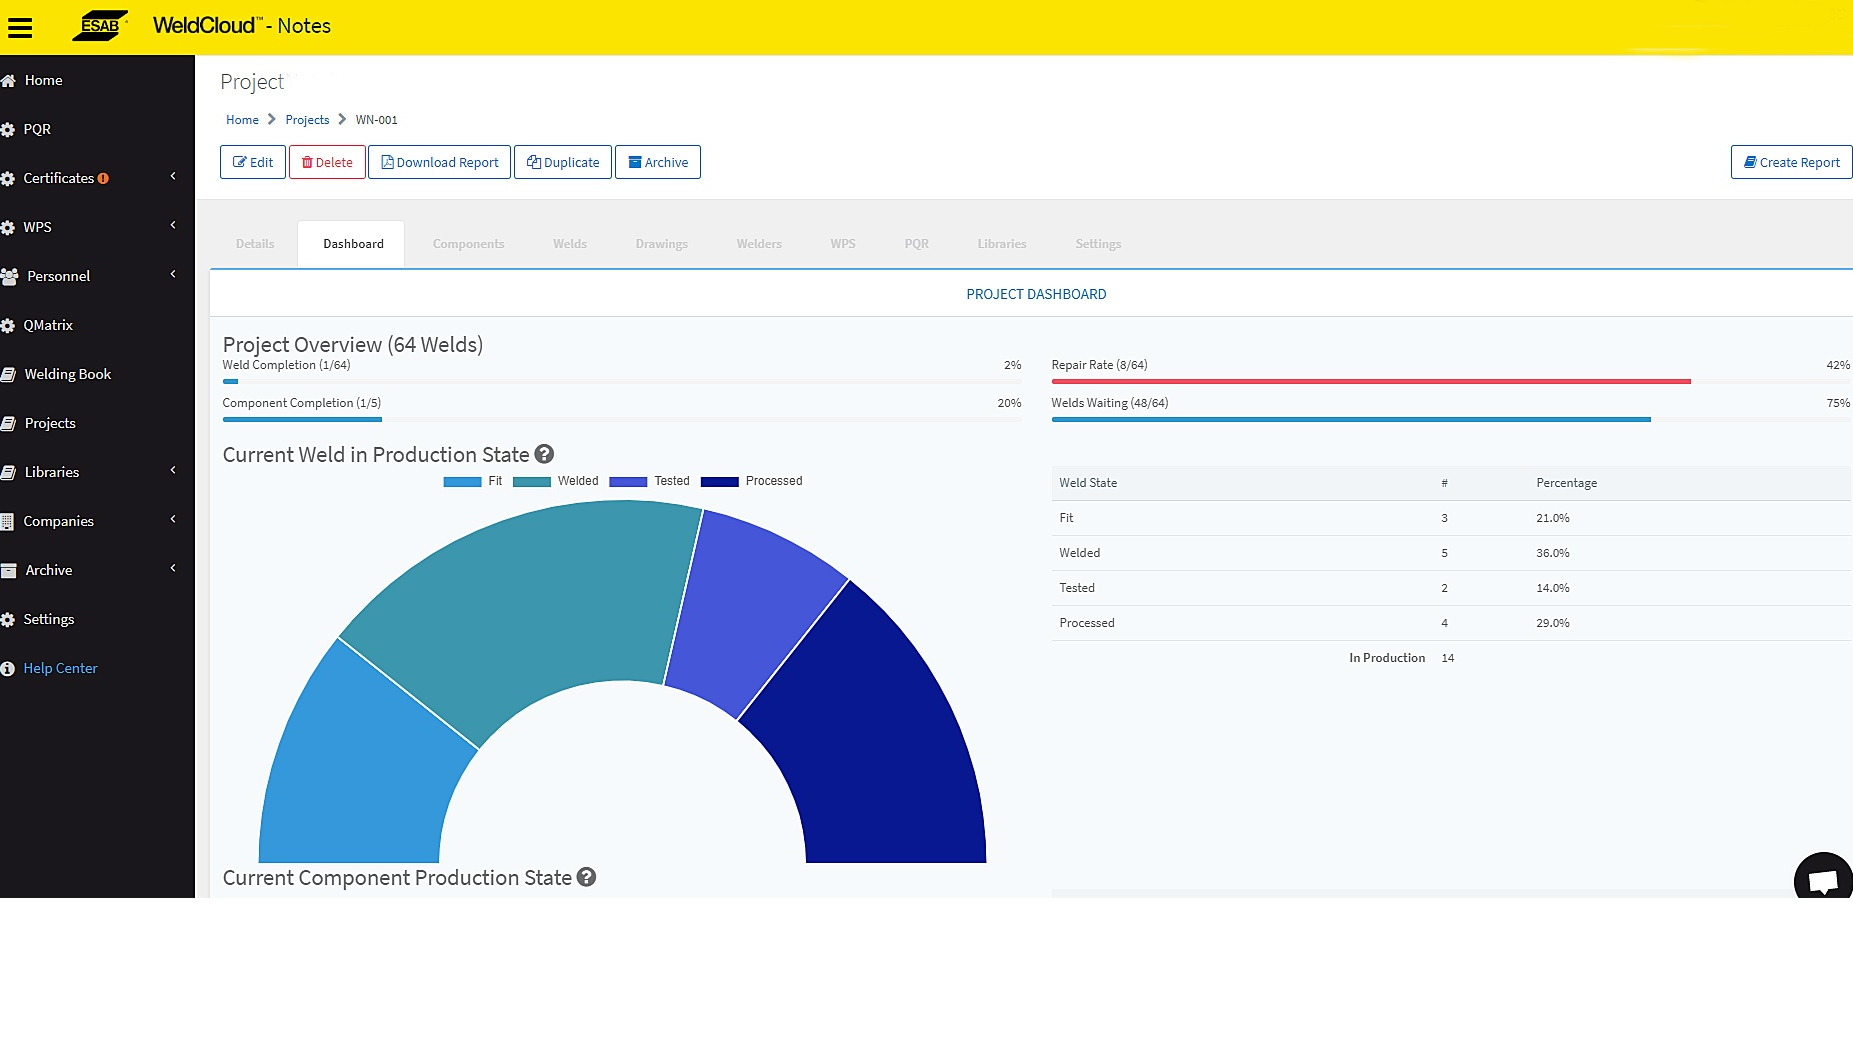Open the QMatrix section from the sidebar
This screenshot has width=1853, height=1044.
[x=49, y=325]
